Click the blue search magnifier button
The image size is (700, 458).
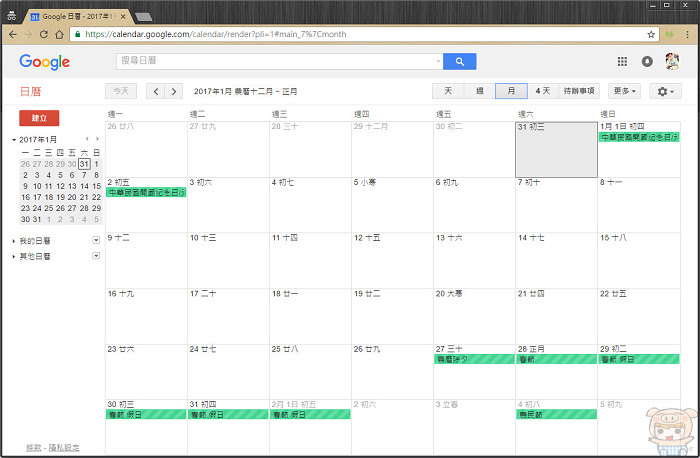pos(459,62)
